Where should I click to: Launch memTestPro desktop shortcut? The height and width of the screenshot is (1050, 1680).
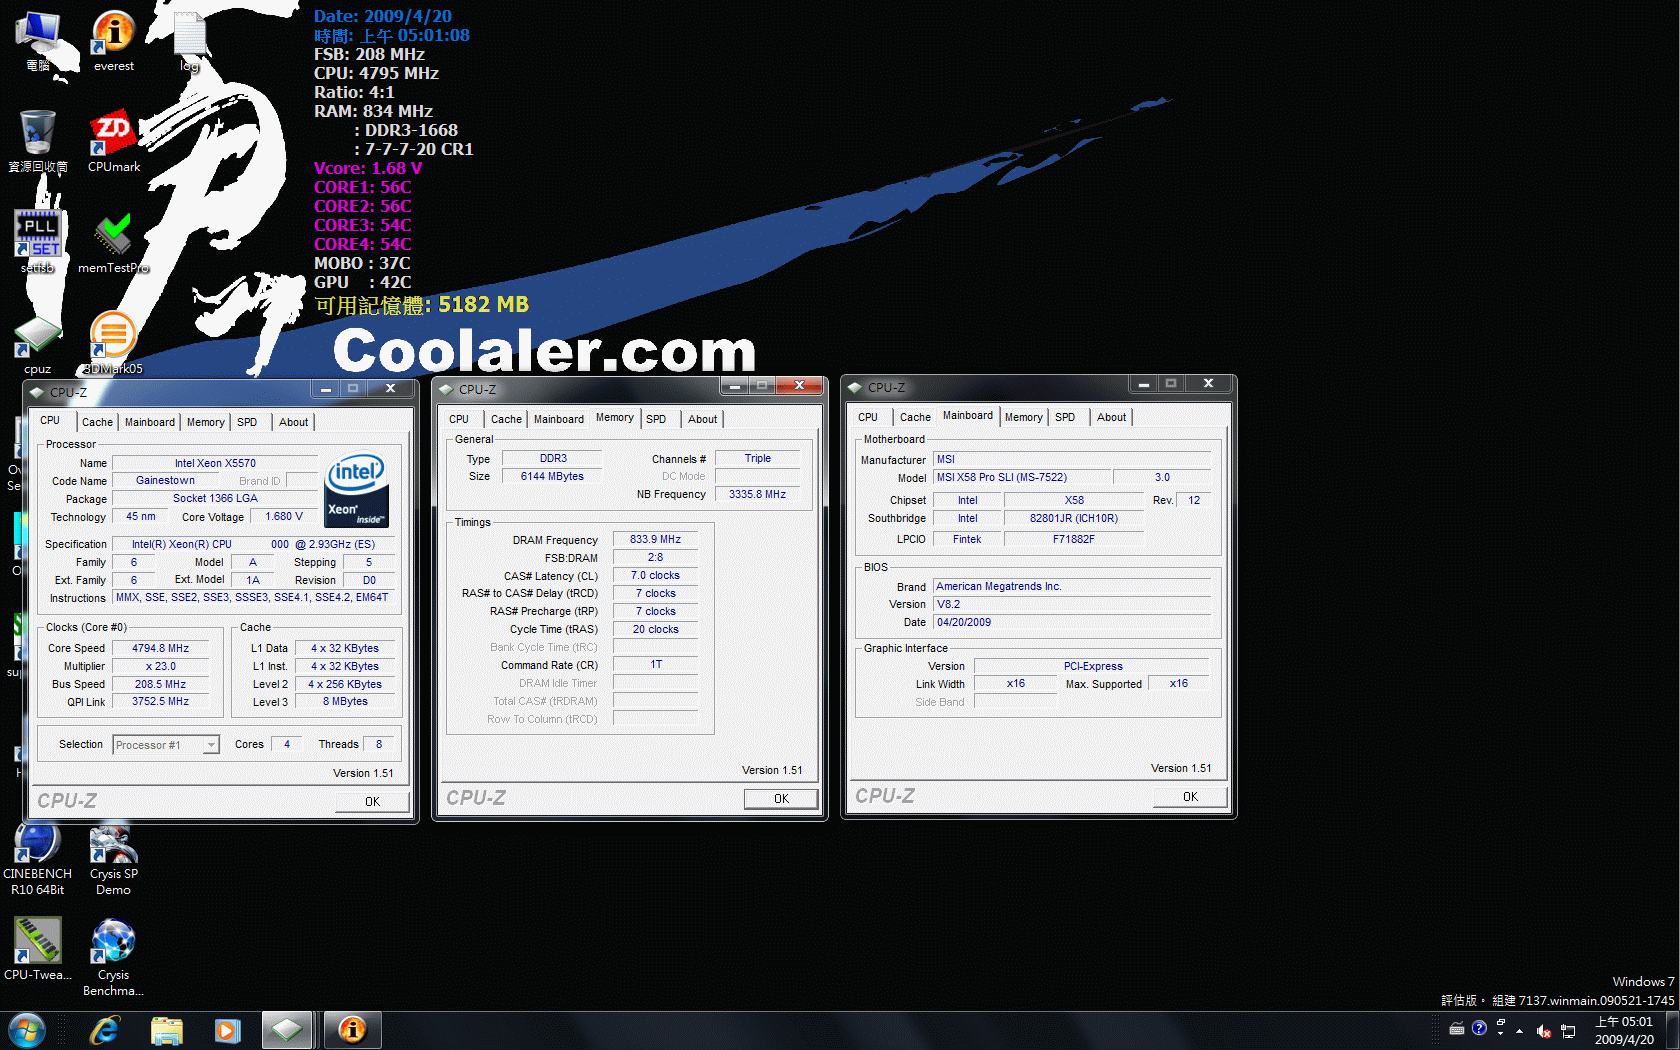pos(113,241)
